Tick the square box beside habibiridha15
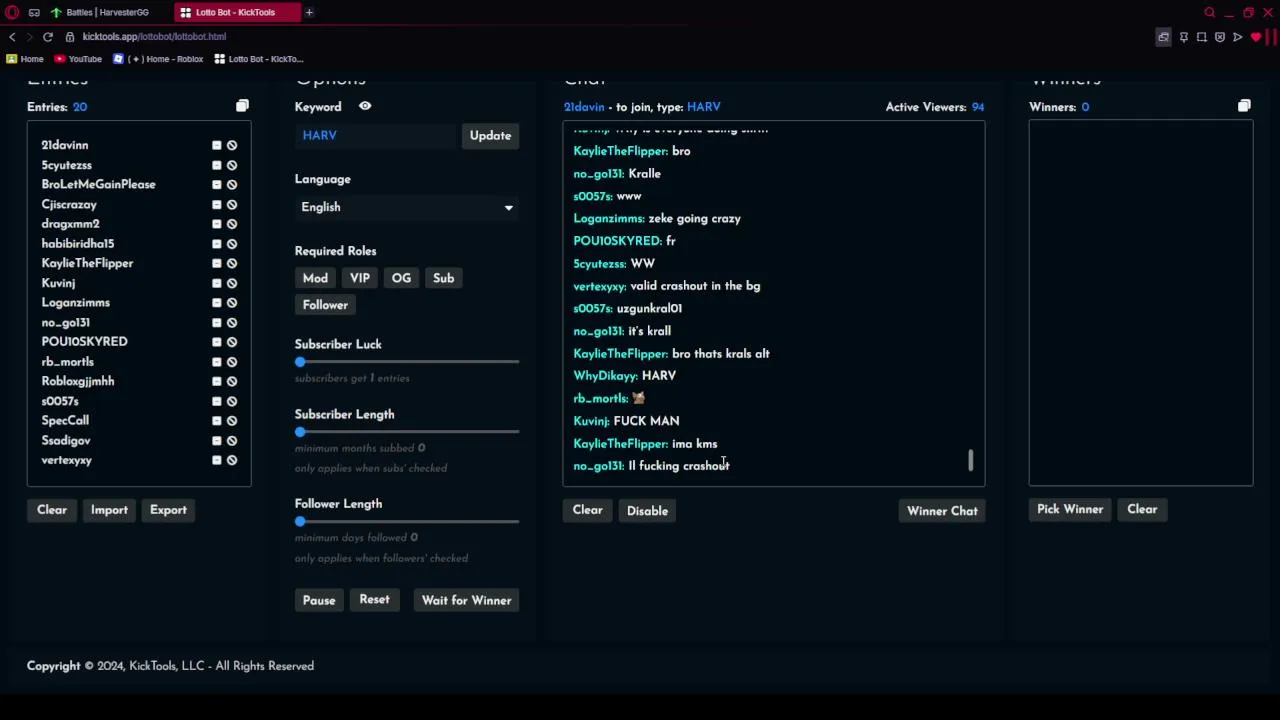The height and width of the screenshot is (720, 1280). 216,244
